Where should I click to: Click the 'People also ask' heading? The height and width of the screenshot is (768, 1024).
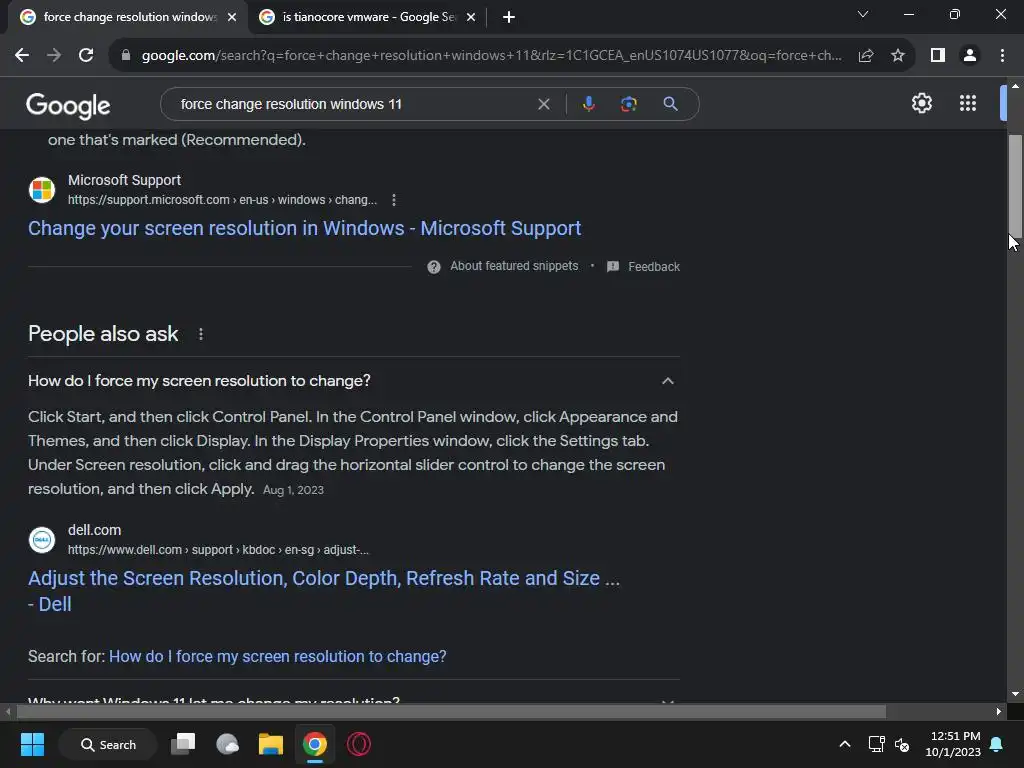(103, 334)
